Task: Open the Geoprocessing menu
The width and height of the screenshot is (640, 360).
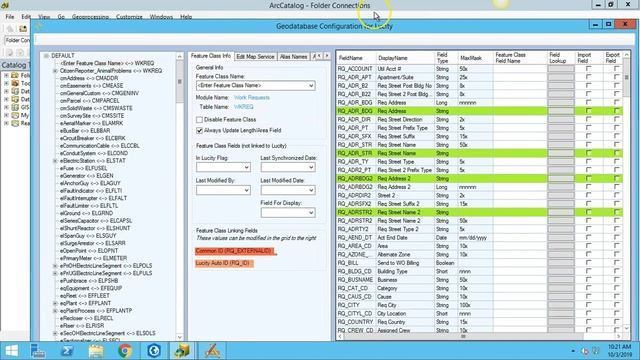Action: coord(90,17)
